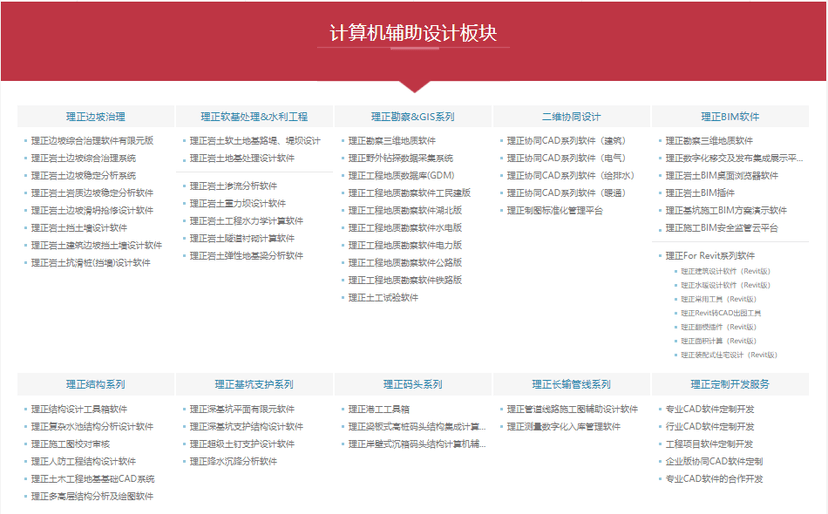Click 理正多高层结构分析及绘图软件 link
This screenshot has width=828, height=514.
pos(92,496)
